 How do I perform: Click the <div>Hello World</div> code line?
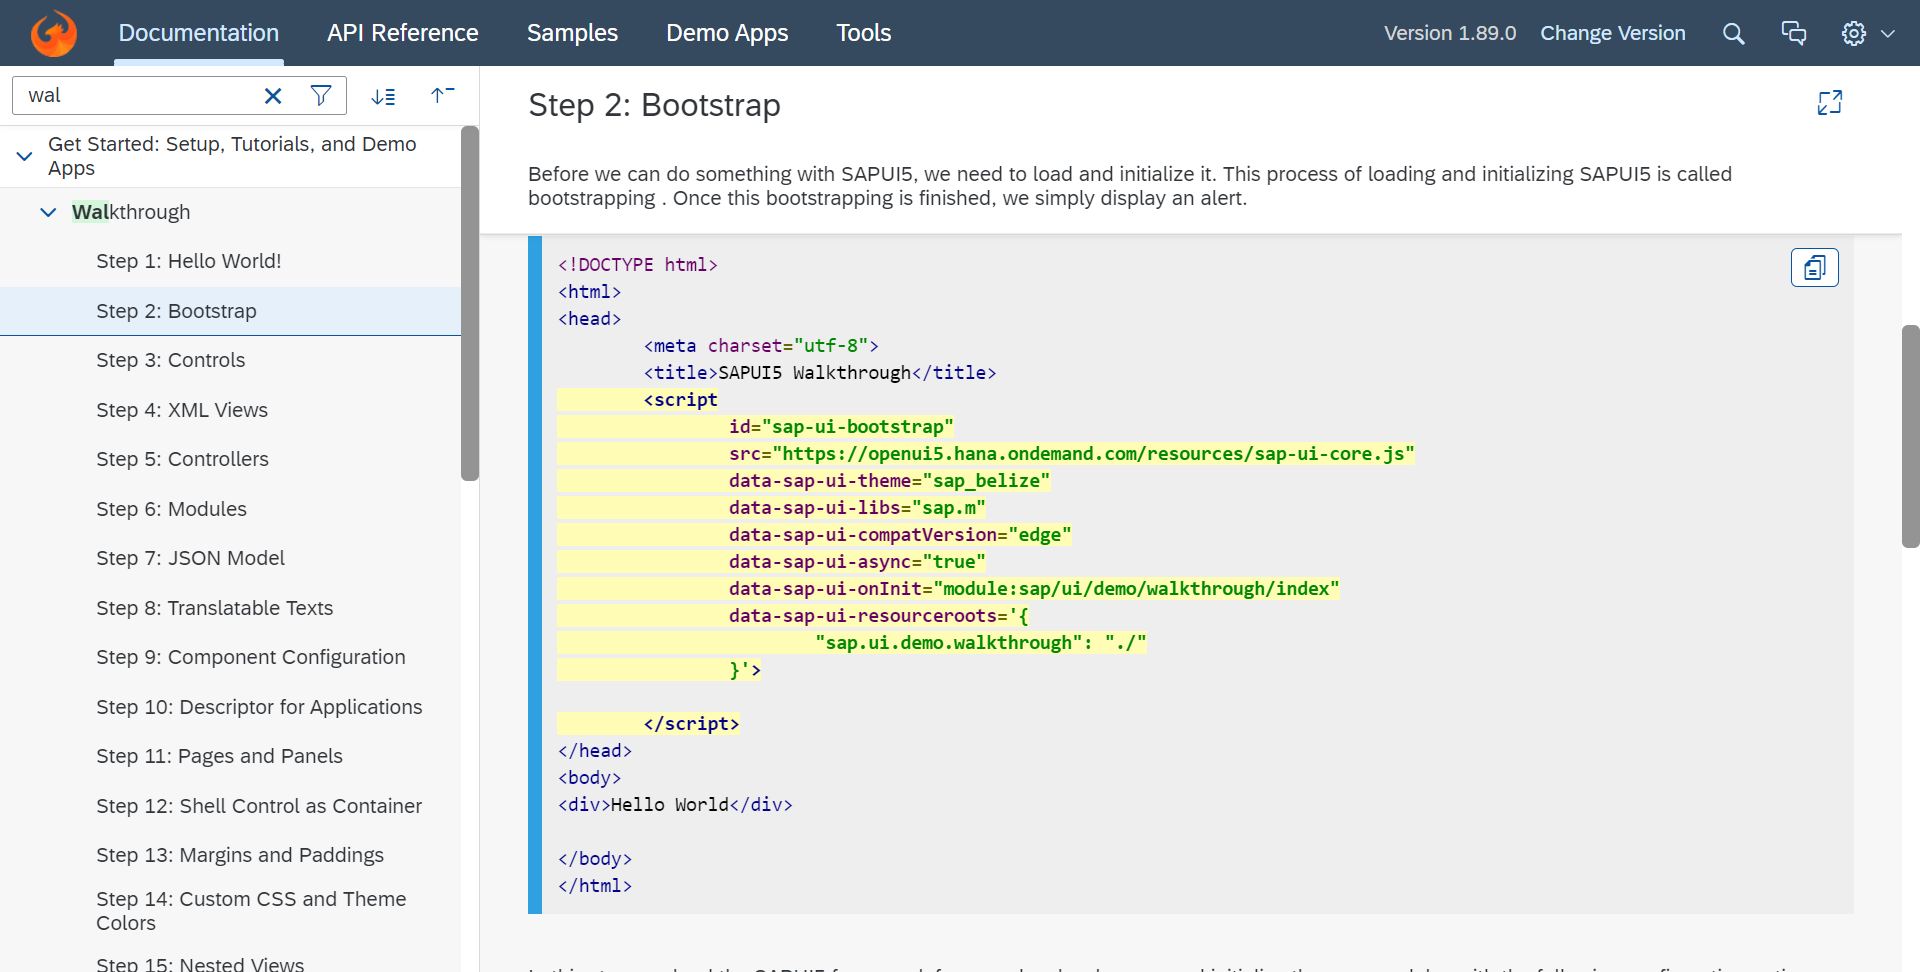pos(675,805)
